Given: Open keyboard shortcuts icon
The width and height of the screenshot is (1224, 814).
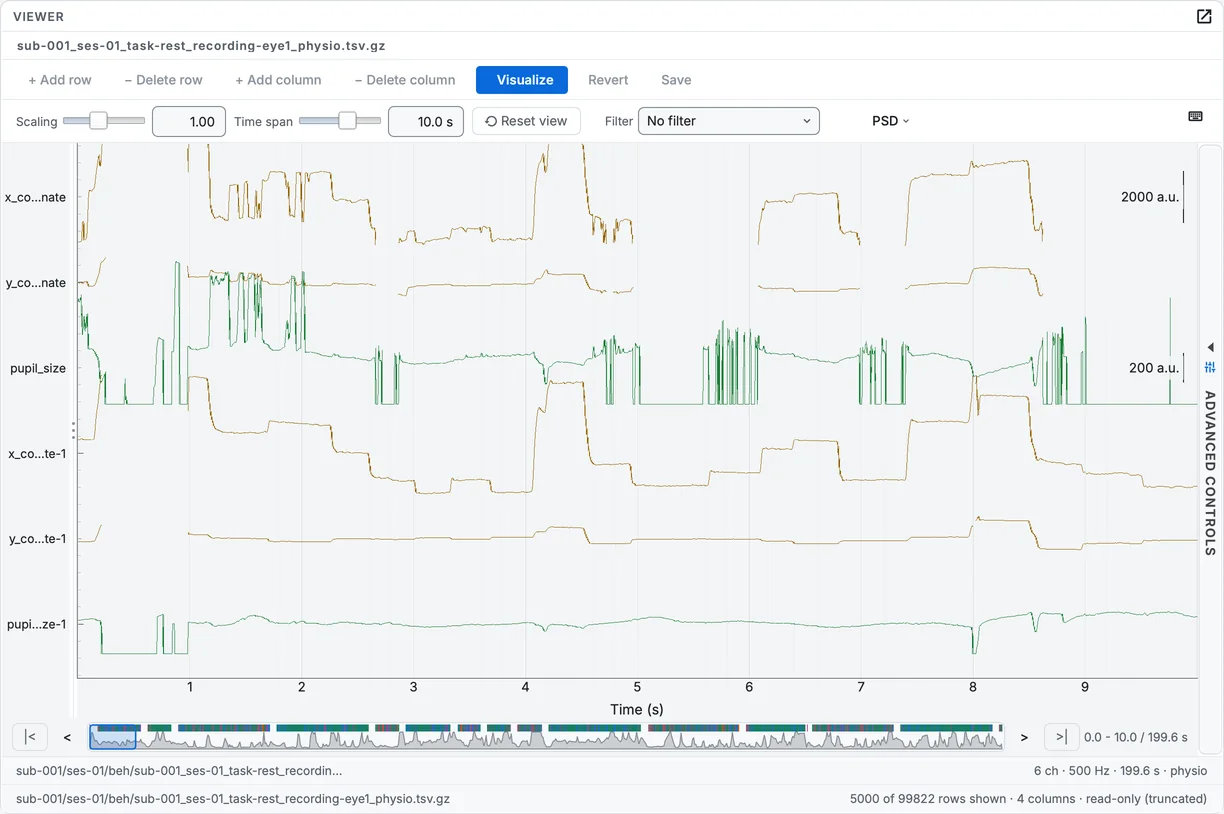Looking at the screenshot, I should point(1195,116).
